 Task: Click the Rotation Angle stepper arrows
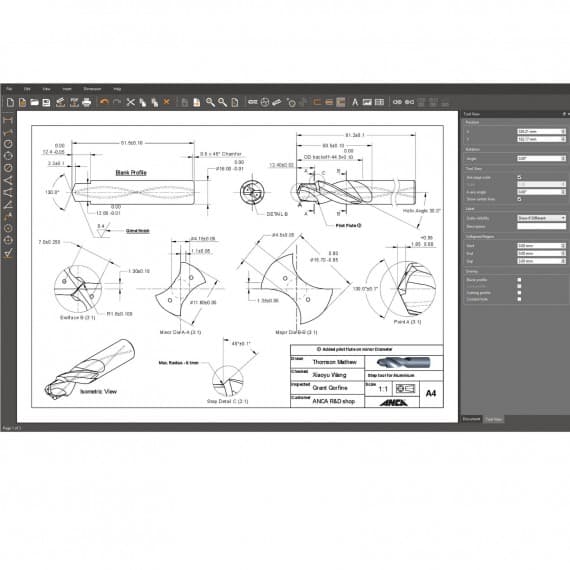[563, 158]
